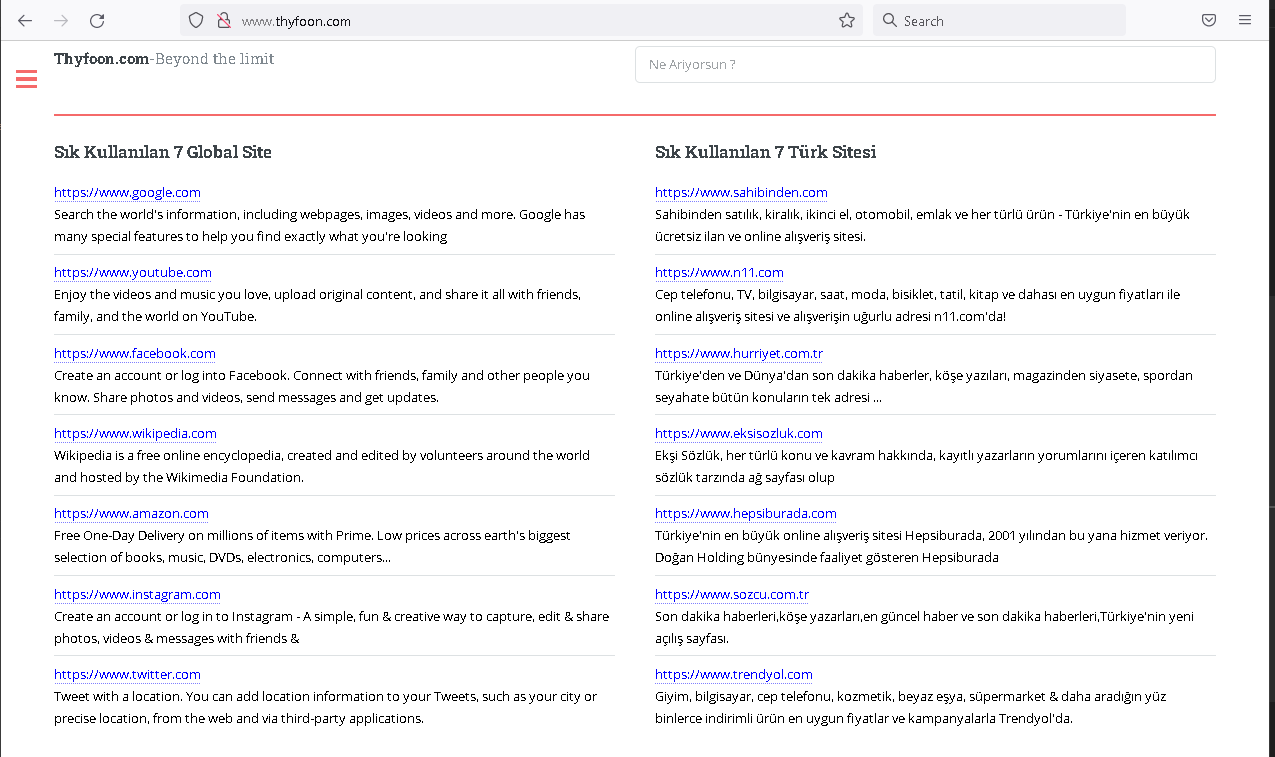This screenshot has height=757, width=1275.
Task: Click the forward navigation arrow
Action: (x=61, y=21)
